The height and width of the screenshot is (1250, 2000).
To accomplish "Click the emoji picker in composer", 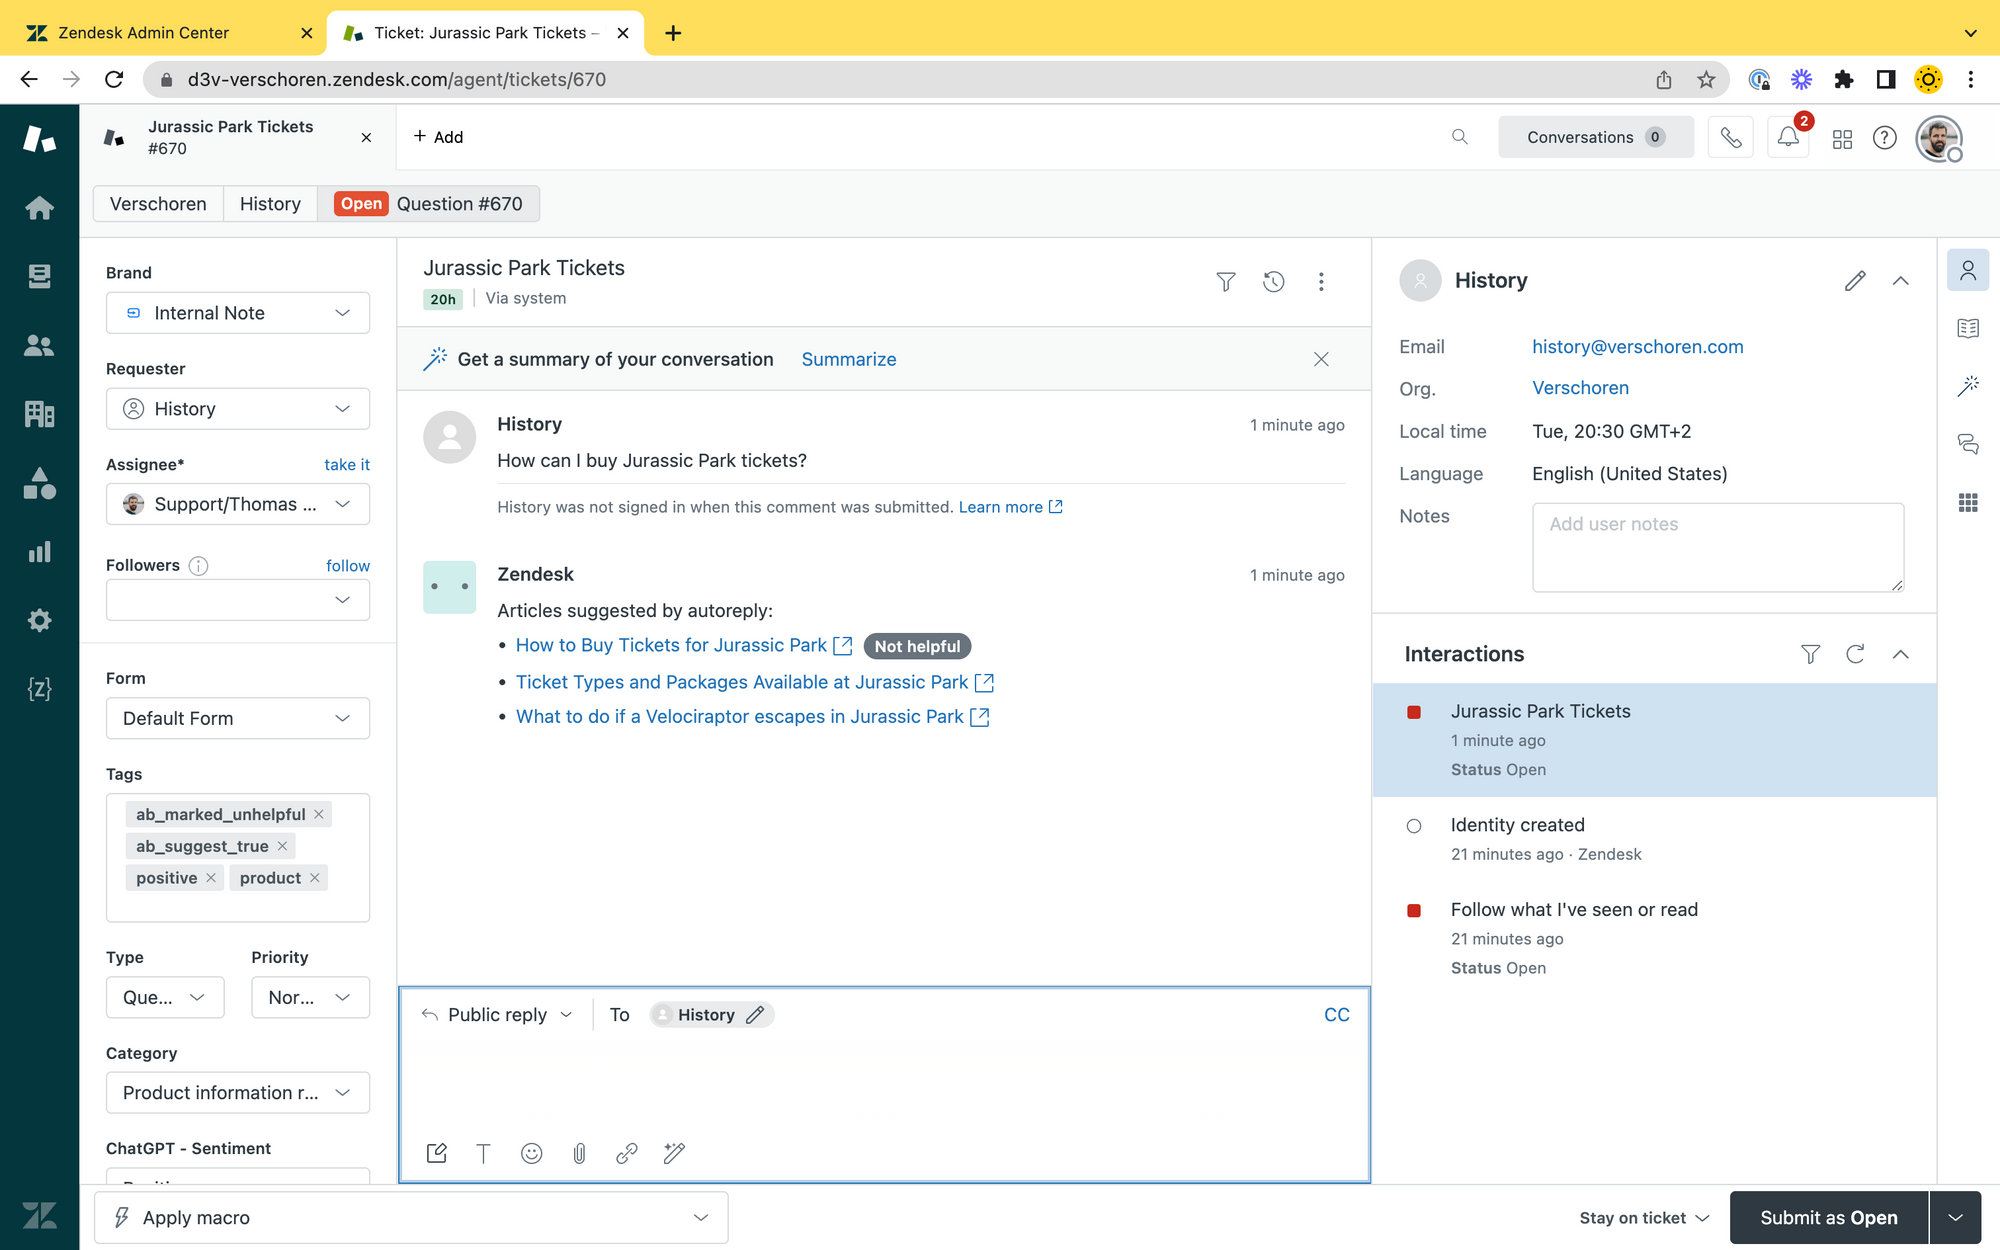I will pyautogui.click(x=531, y=1153).
